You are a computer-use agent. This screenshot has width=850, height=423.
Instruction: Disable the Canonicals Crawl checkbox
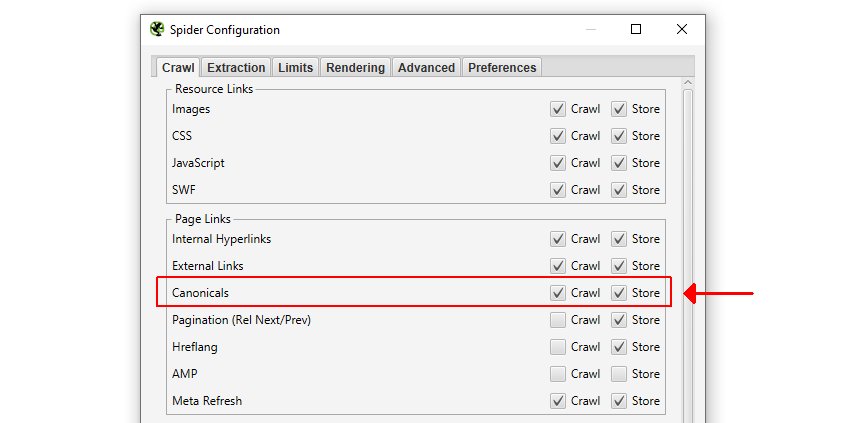click(558, 293)
